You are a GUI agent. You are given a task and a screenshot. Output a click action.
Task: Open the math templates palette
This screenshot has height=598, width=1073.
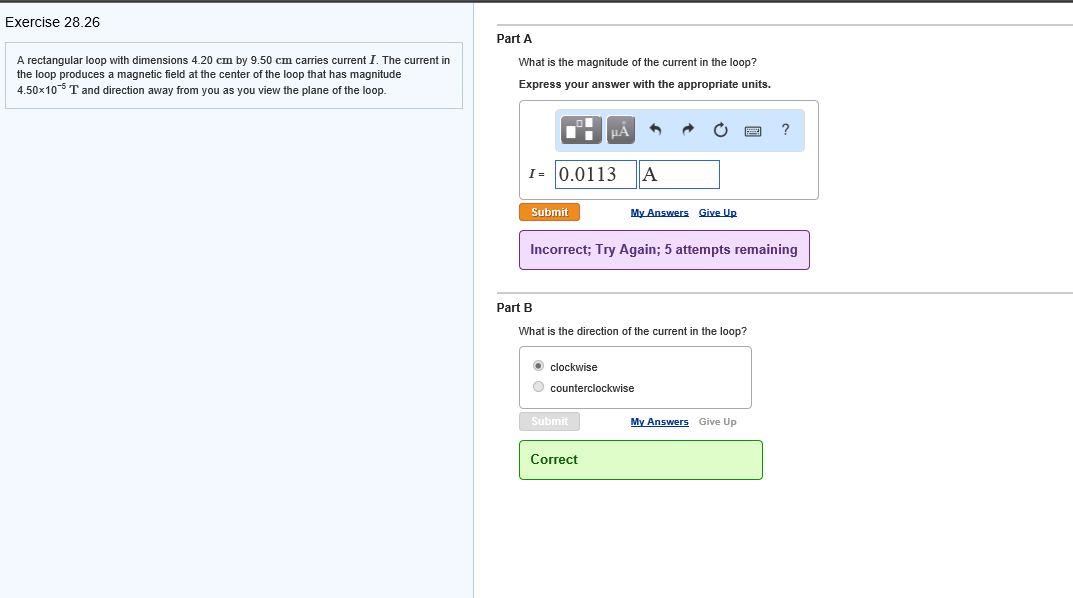coord(579,129)
